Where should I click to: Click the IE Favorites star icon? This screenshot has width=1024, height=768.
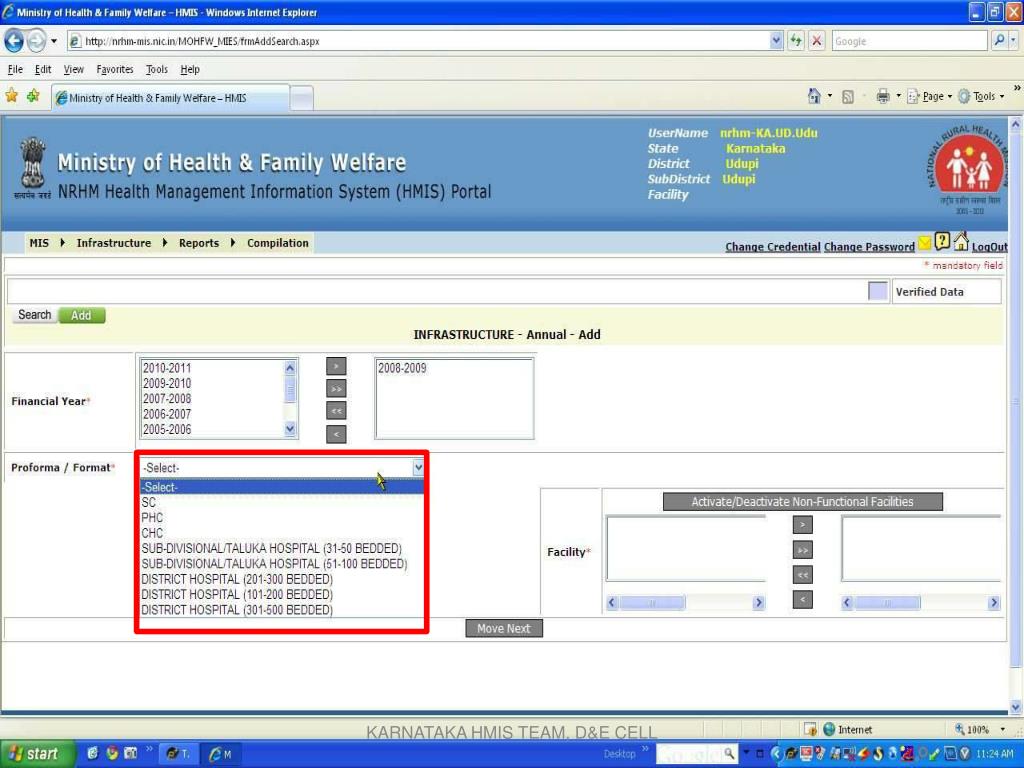pos(12,96)
